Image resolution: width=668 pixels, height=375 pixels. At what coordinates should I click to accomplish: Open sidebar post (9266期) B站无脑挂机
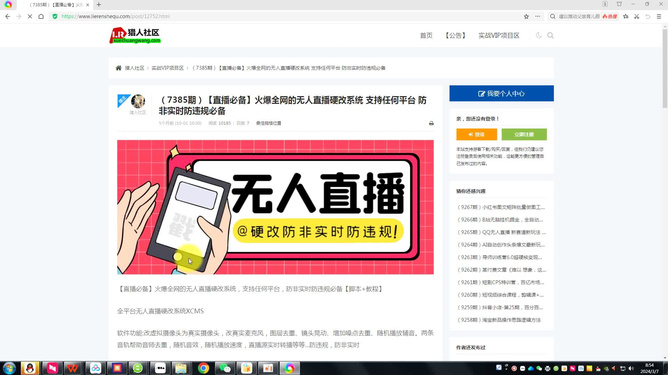(500, 220)
